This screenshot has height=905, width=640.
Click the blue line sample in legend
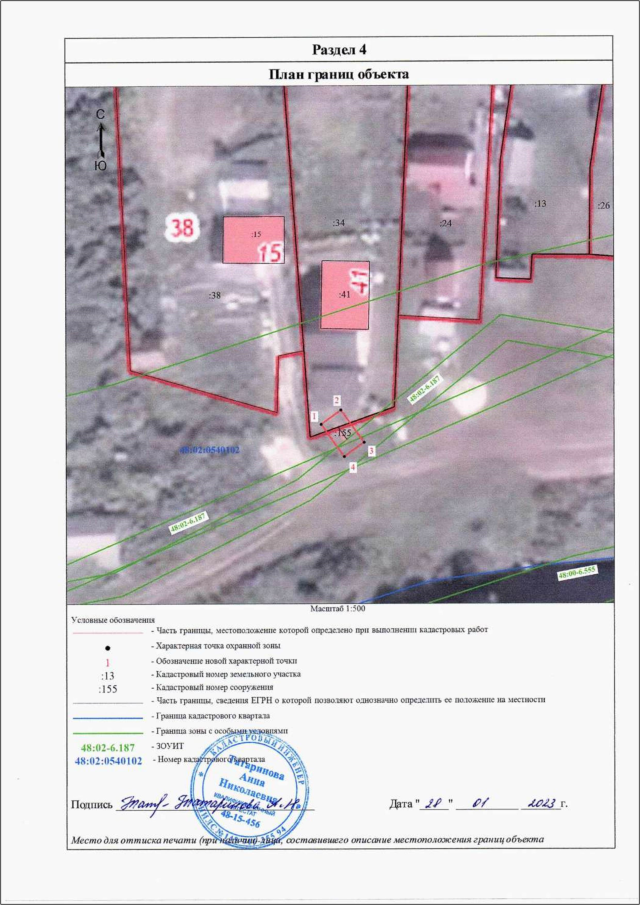pyautogui.click(x=107, y=717)
